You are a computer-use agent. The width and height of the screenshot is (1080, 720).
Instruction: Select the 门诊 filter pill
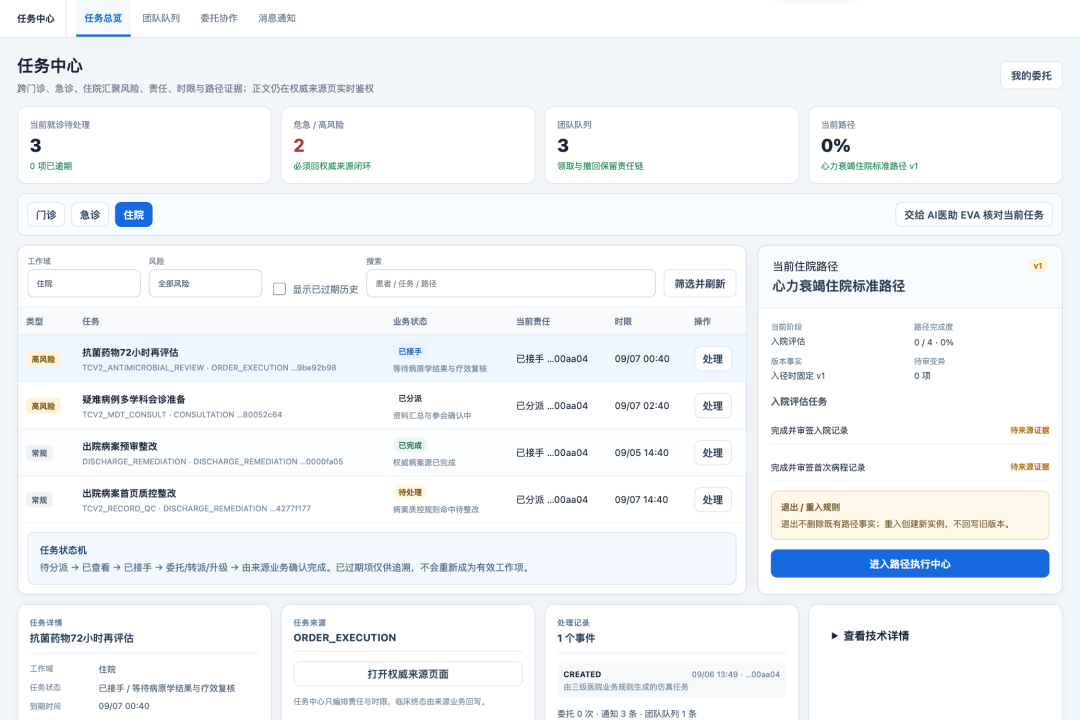pos(46,215)
